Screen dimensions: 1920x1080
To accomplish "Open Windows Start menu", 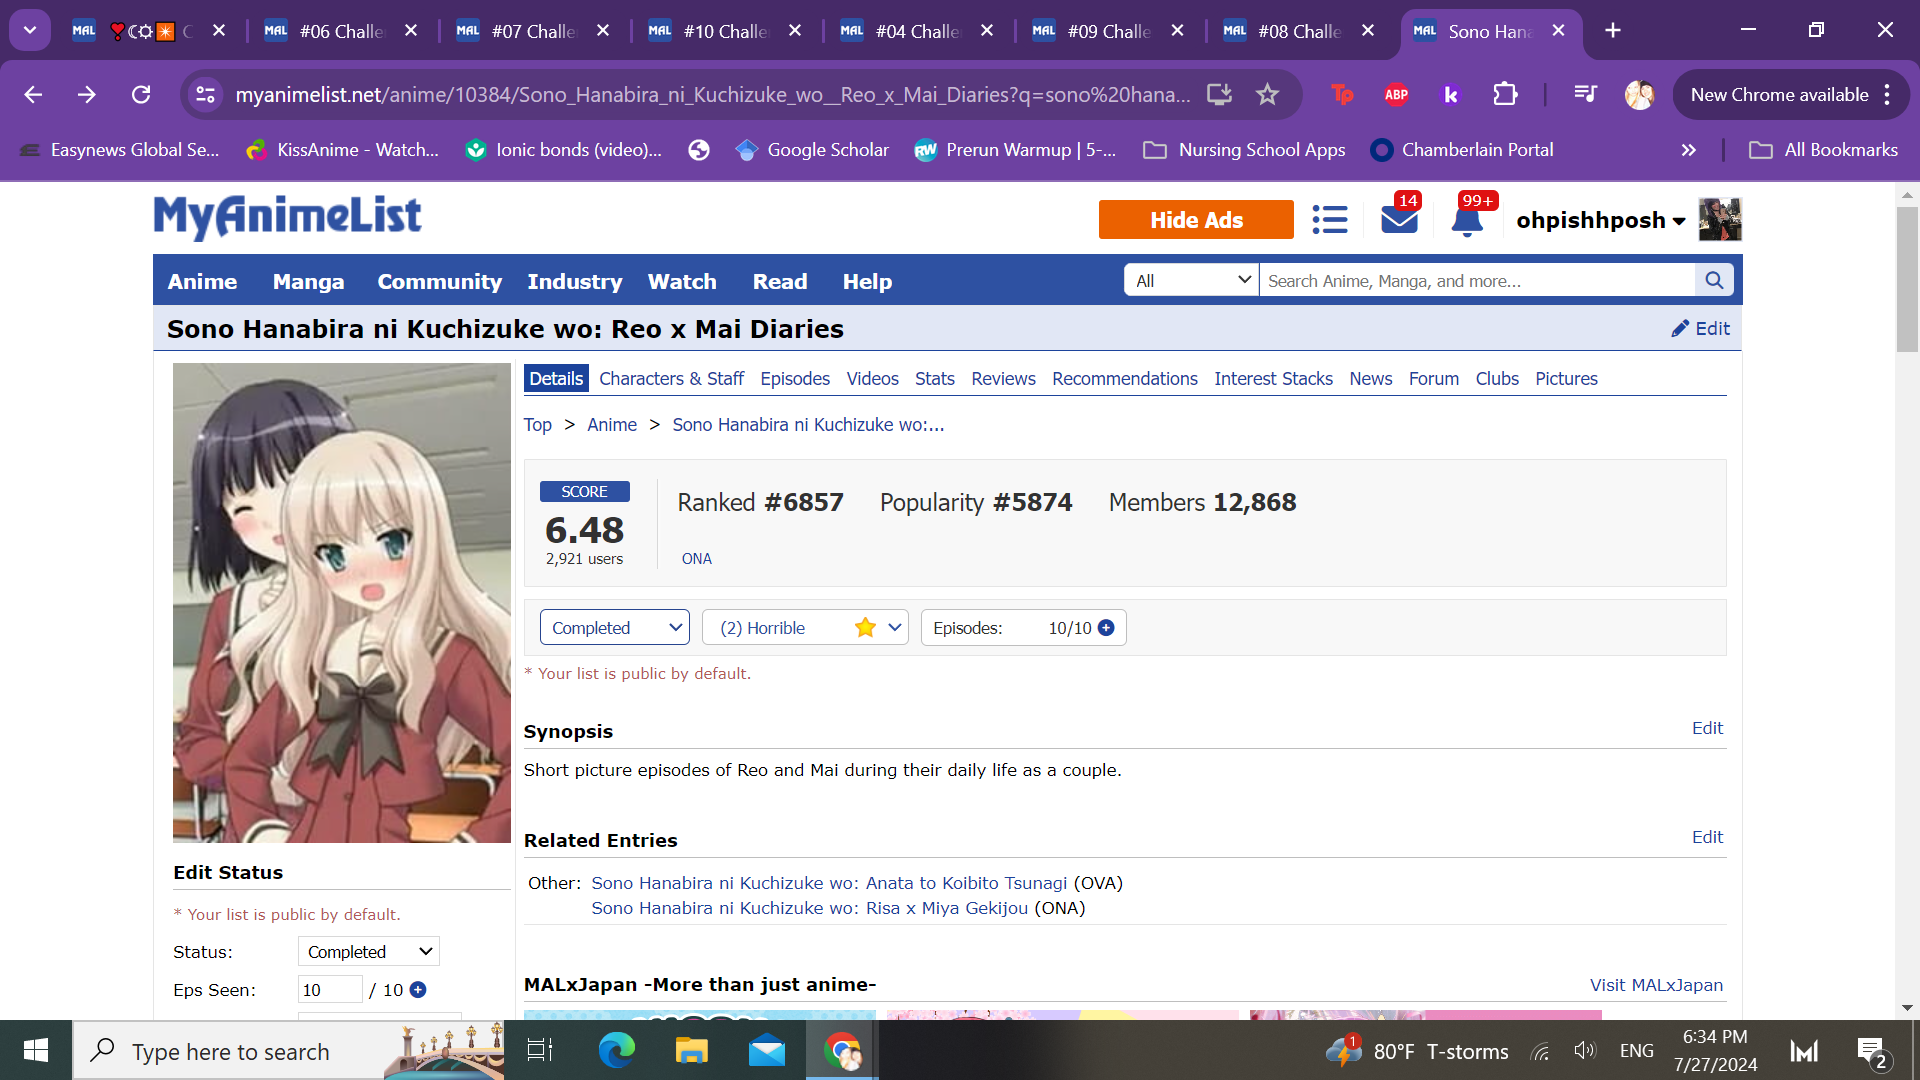I will click(x=36, y=1050).
